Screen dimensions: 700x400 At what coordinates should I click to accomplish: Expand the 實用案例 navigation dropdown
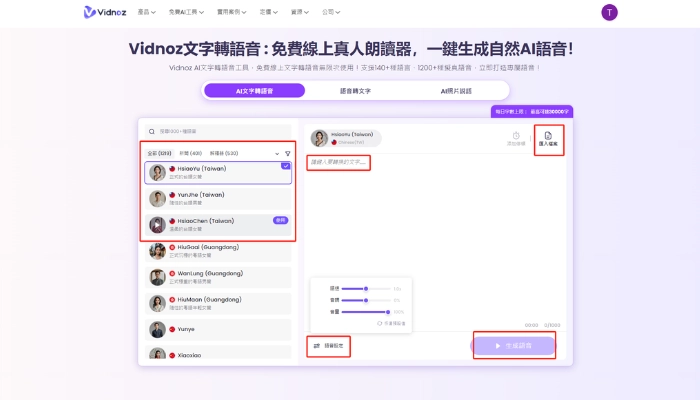(x=231, y=12)
